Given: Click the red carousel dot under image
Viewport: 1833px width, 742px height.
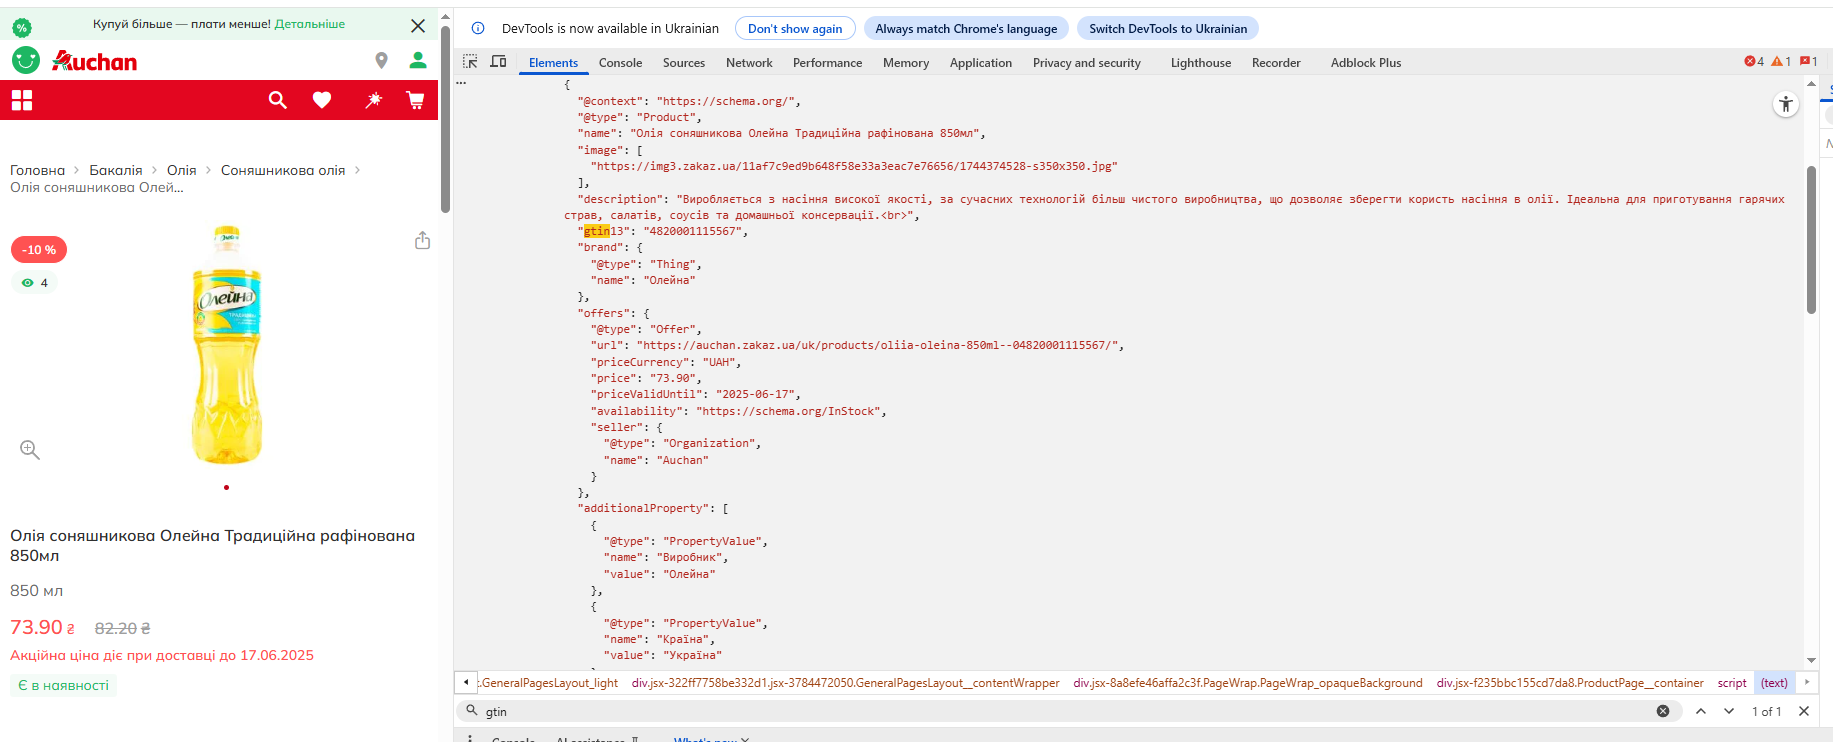Looking at the screenshot, I should [227, 488].
